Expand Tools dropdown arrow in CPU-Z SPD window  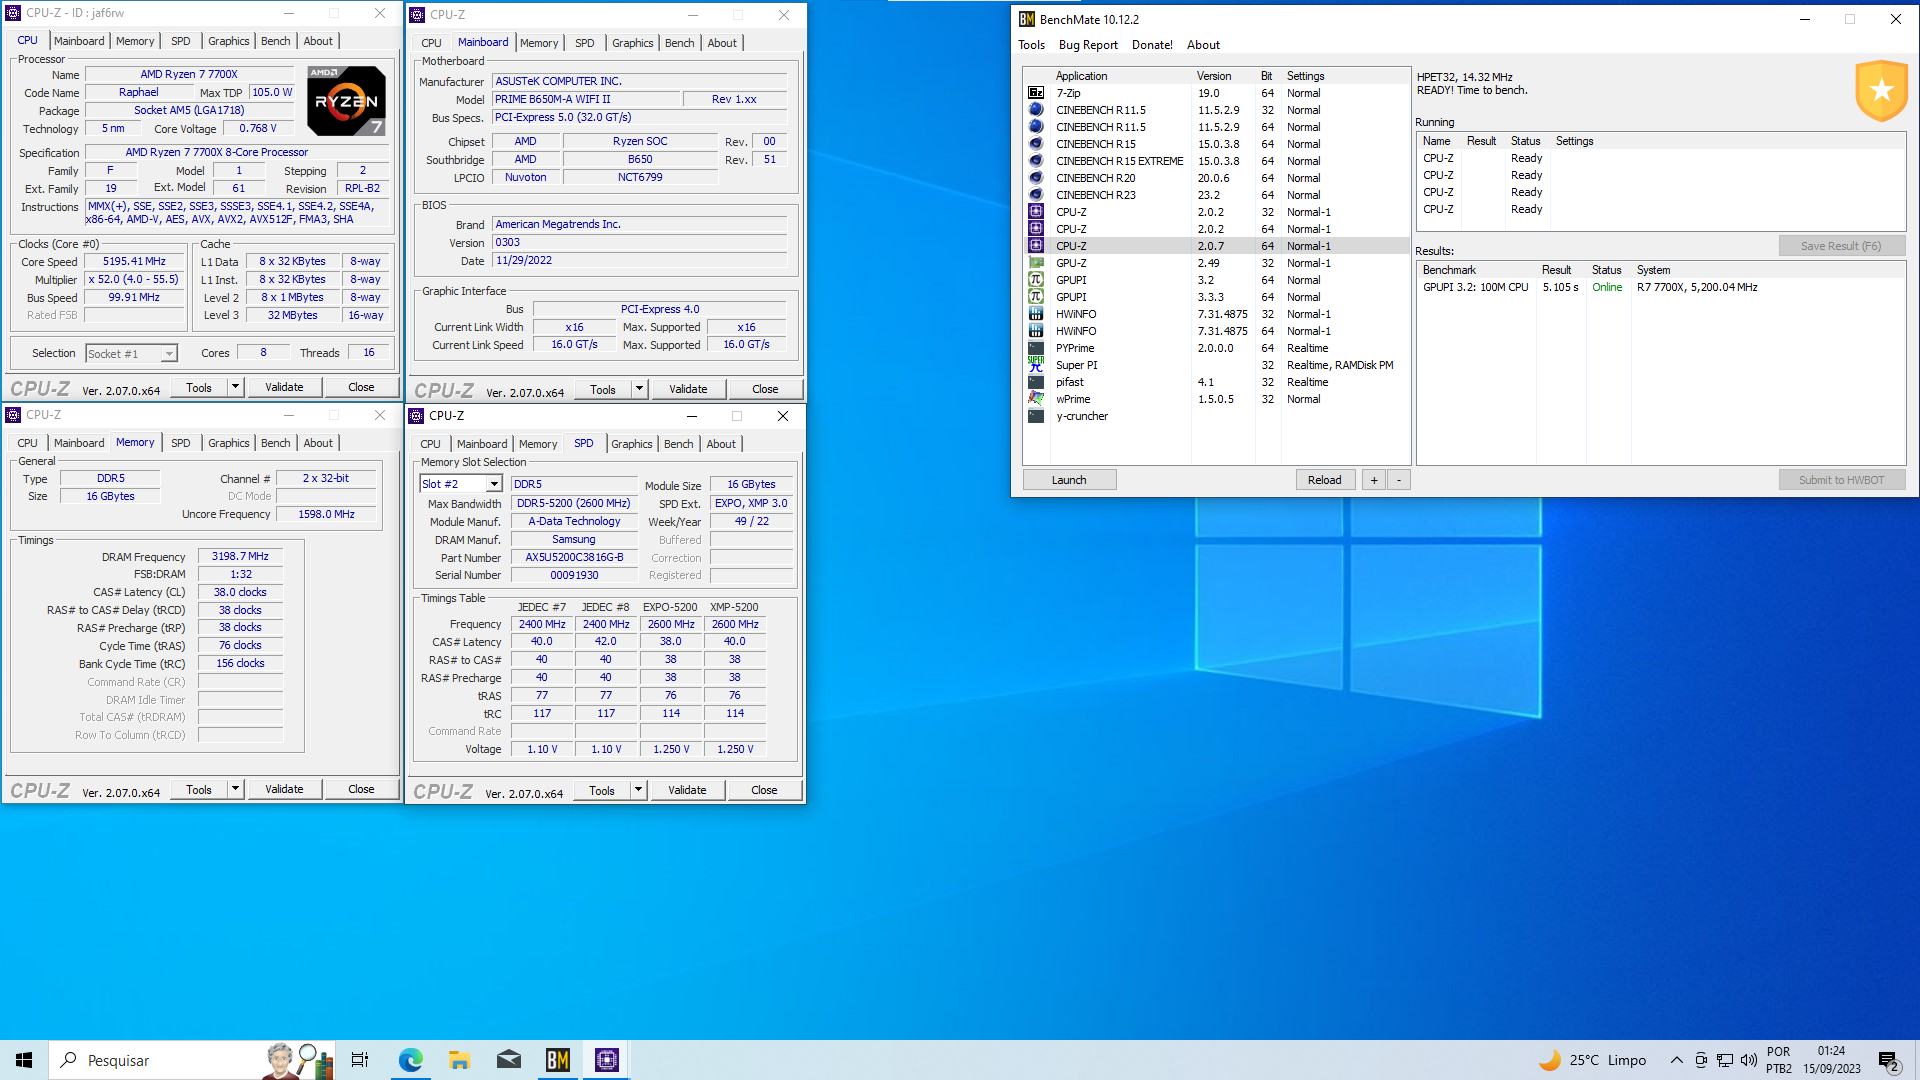pos(638,790)
